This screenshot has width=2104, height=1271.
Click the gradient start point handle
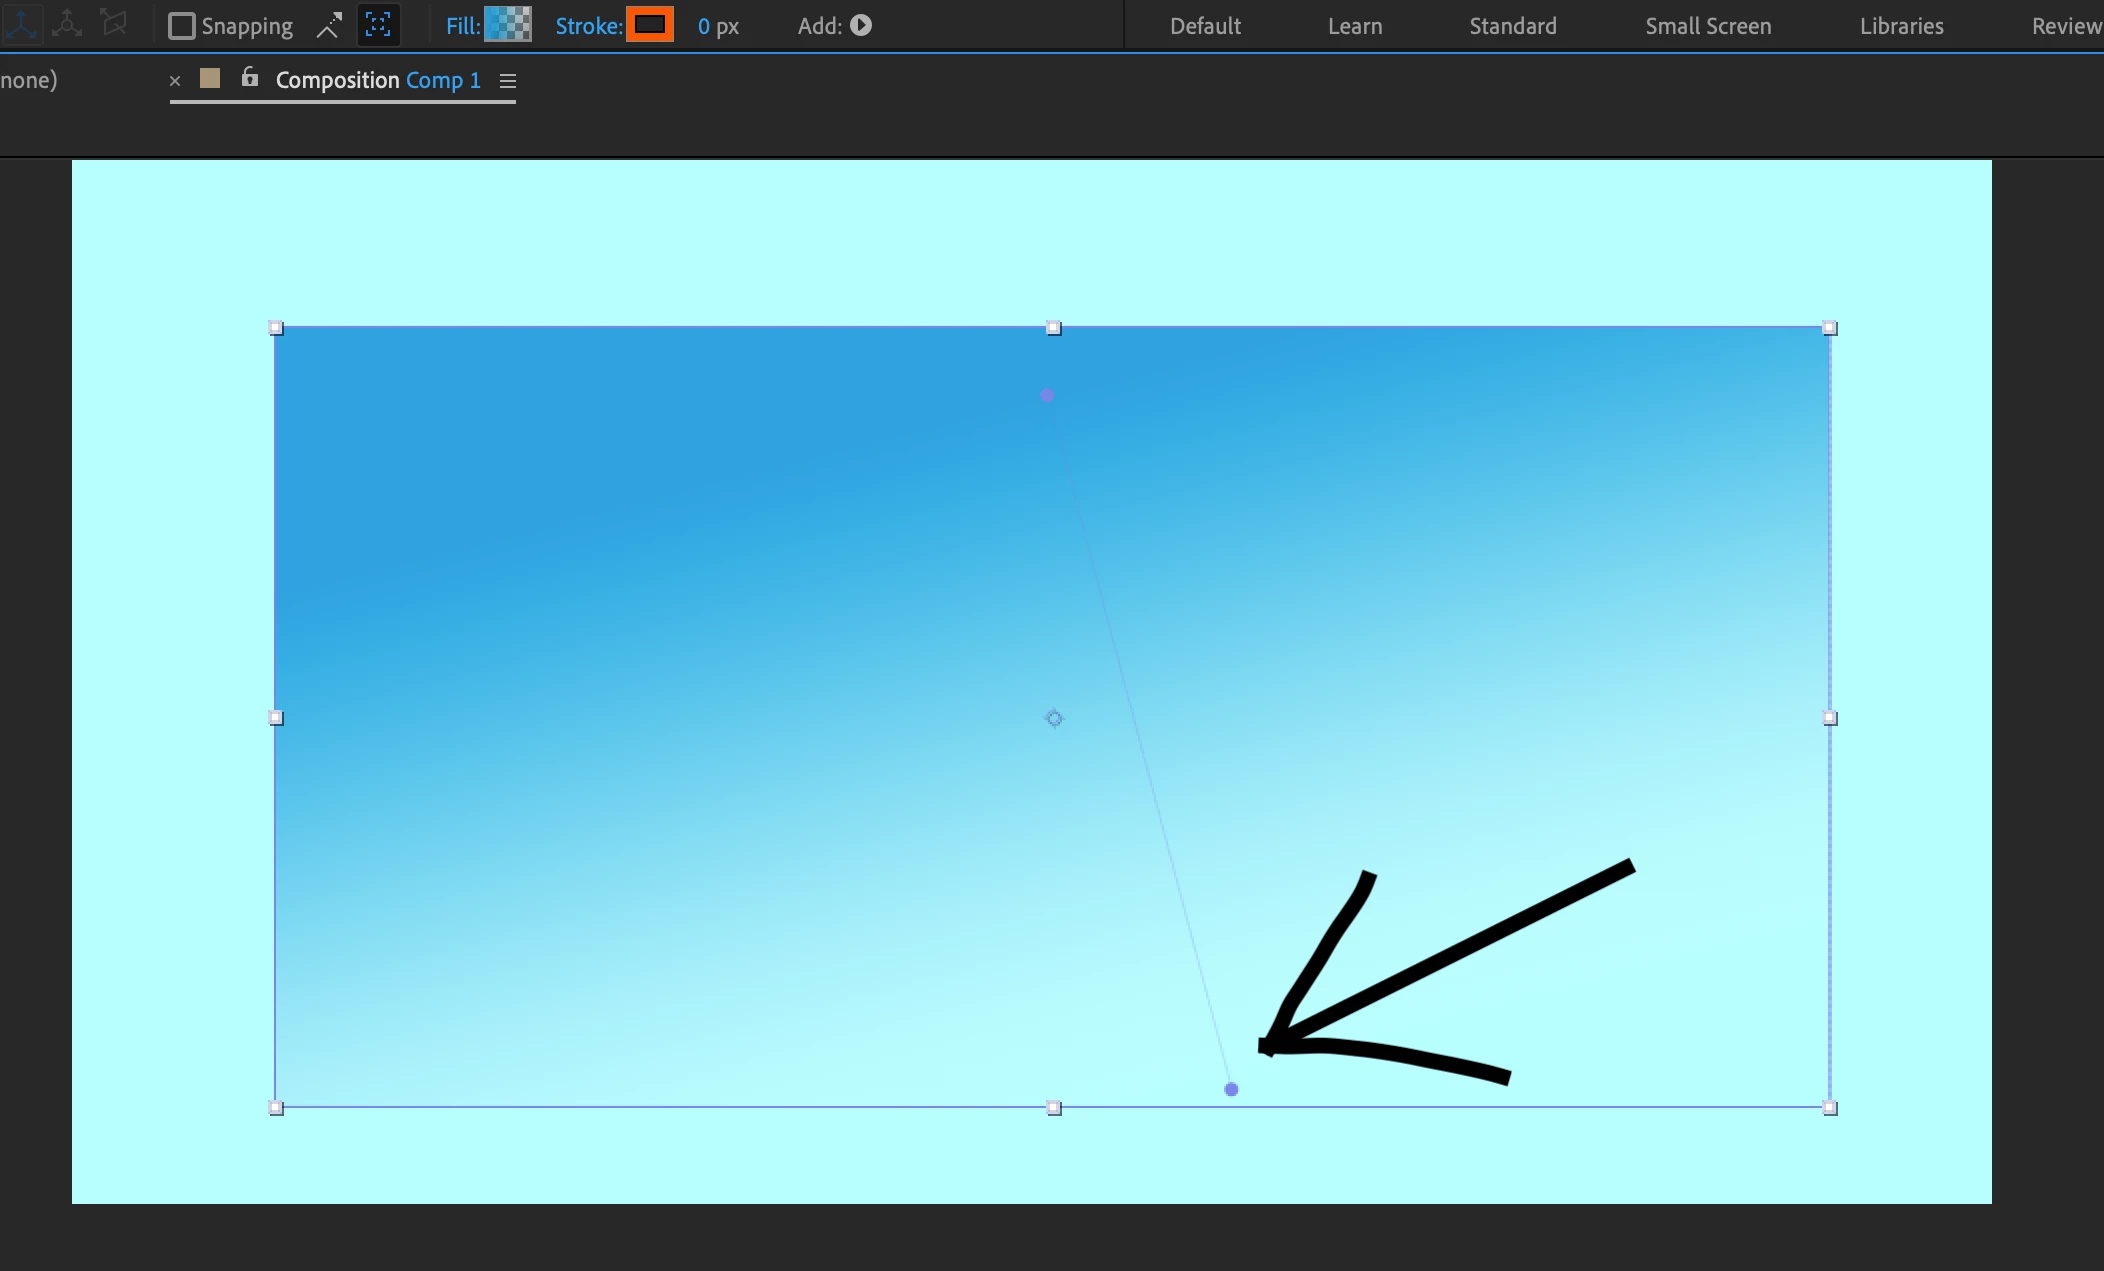1047,396
